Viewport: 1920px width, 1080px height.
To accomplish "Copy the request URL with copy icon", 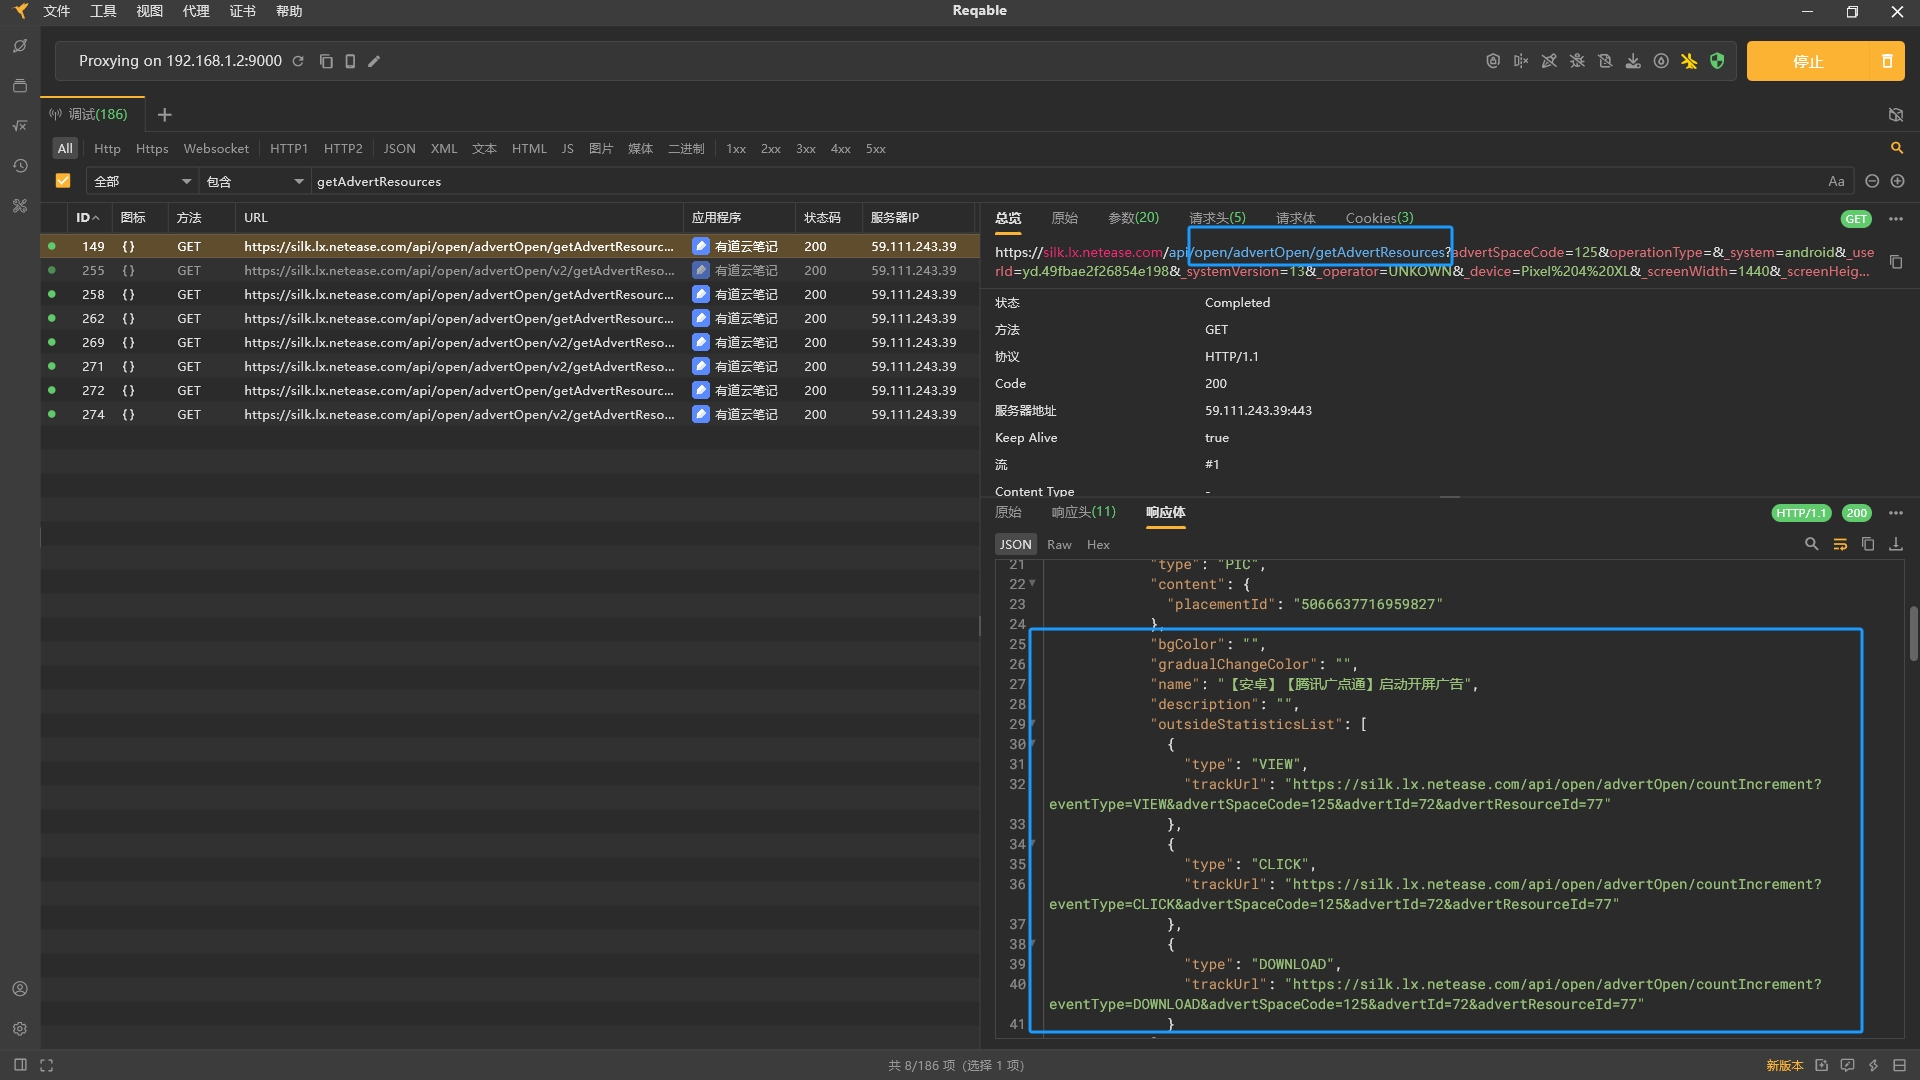I will 1895,262.
